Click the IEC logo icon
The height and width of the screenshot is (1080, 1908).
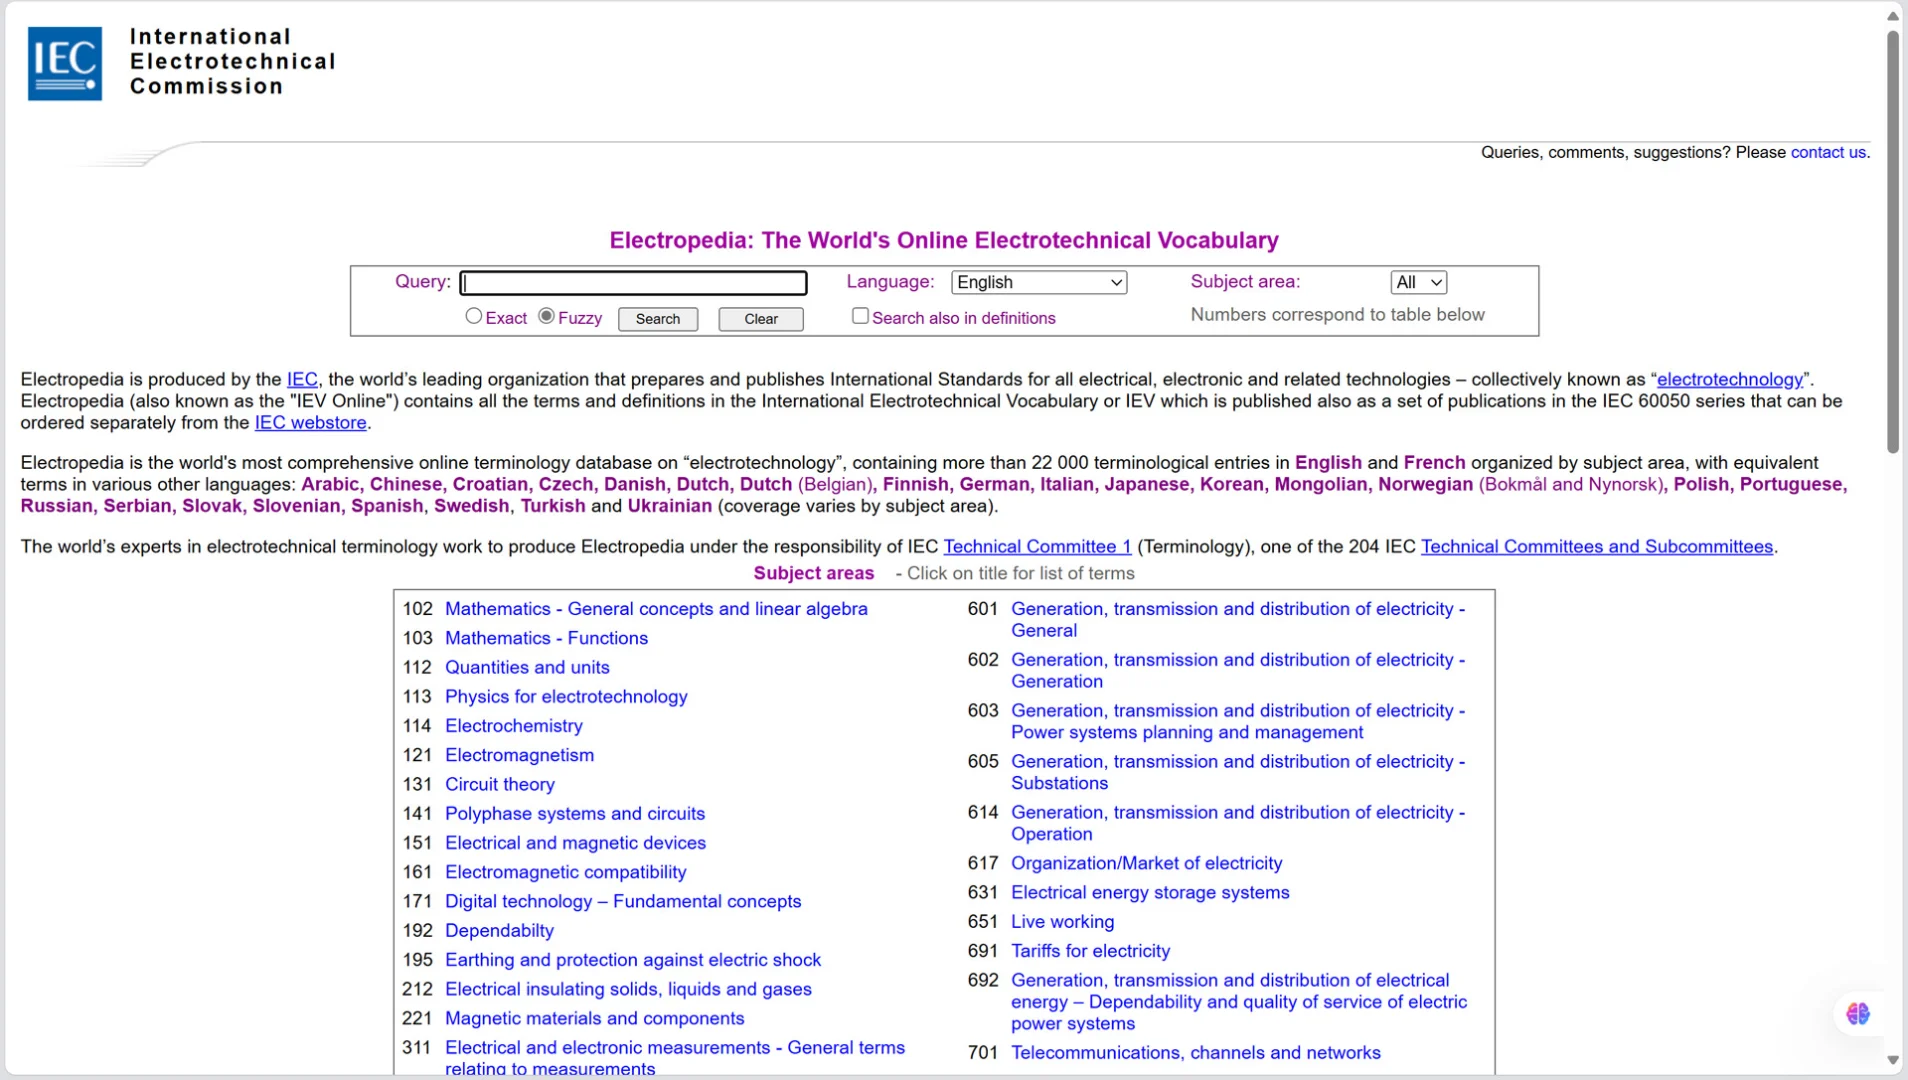click(x=65, y=63)
